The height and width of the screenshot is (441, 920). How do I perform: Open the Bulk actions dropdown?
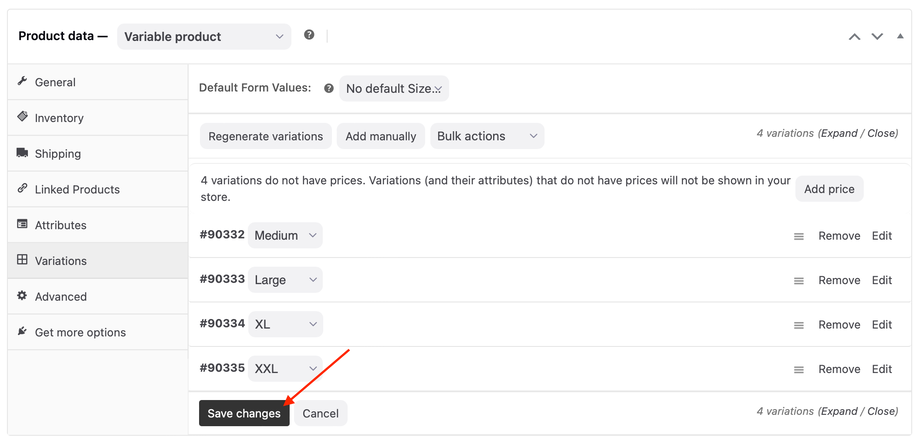487,136
